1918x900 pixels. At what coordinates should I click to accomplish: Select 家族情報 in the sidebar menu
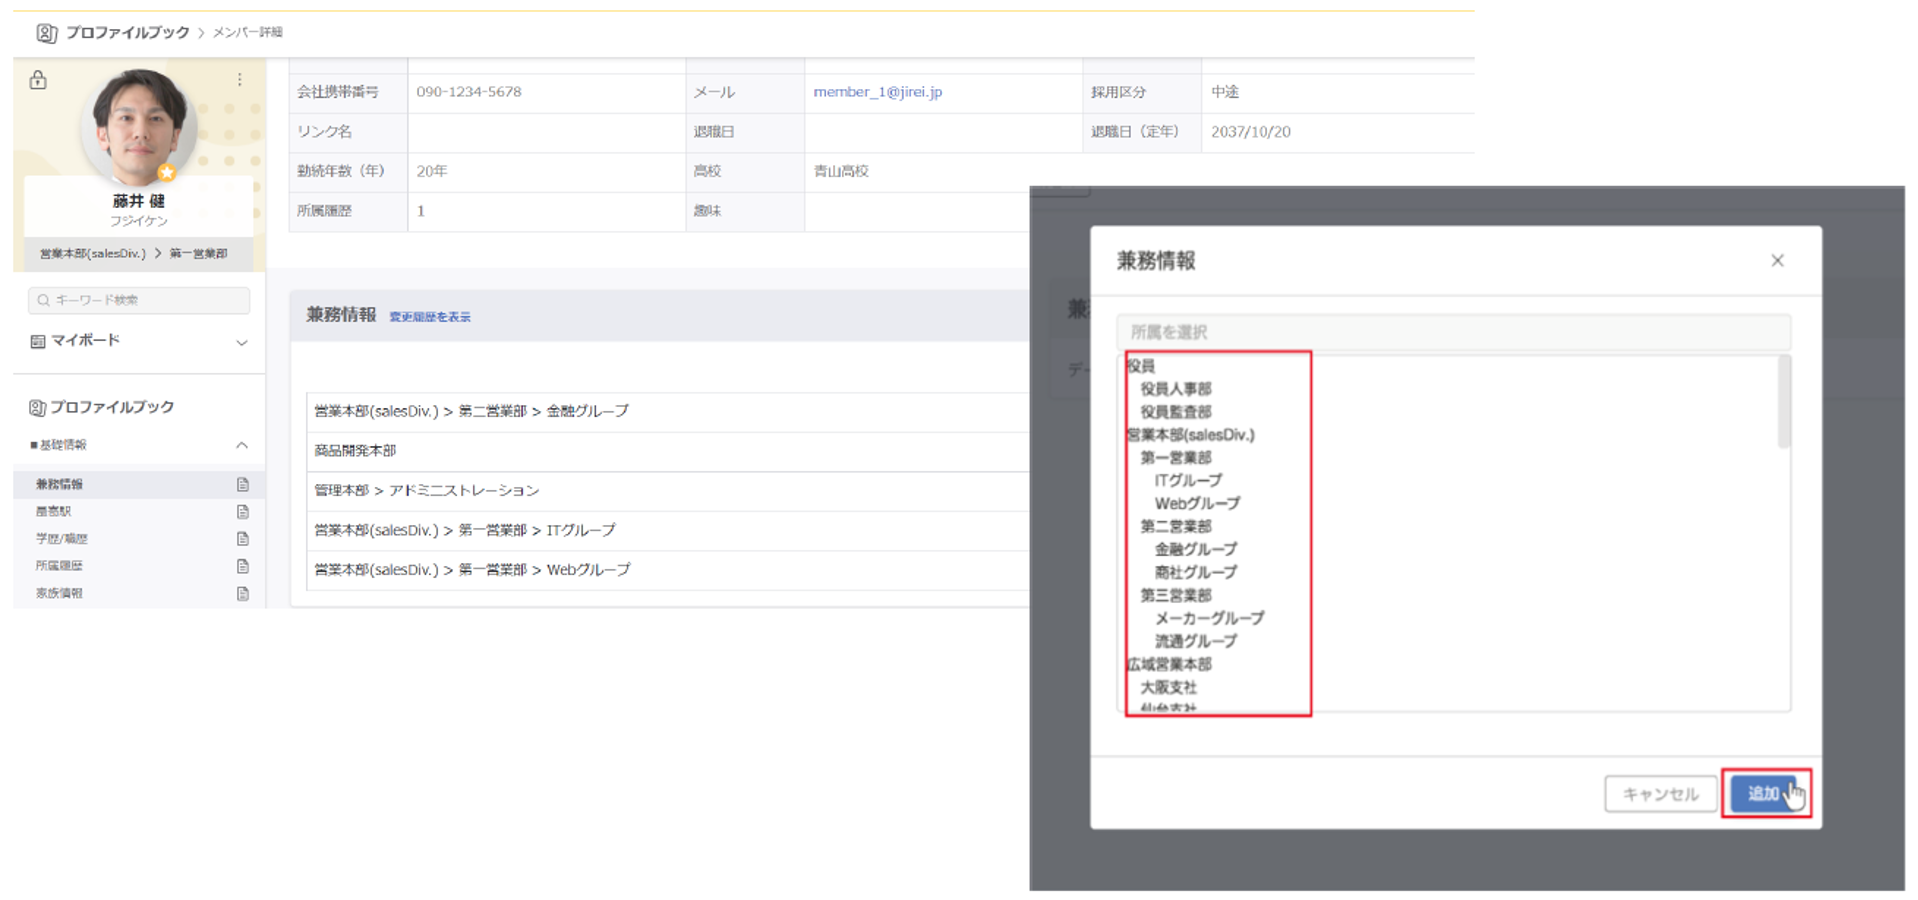(x=60, y=593)
